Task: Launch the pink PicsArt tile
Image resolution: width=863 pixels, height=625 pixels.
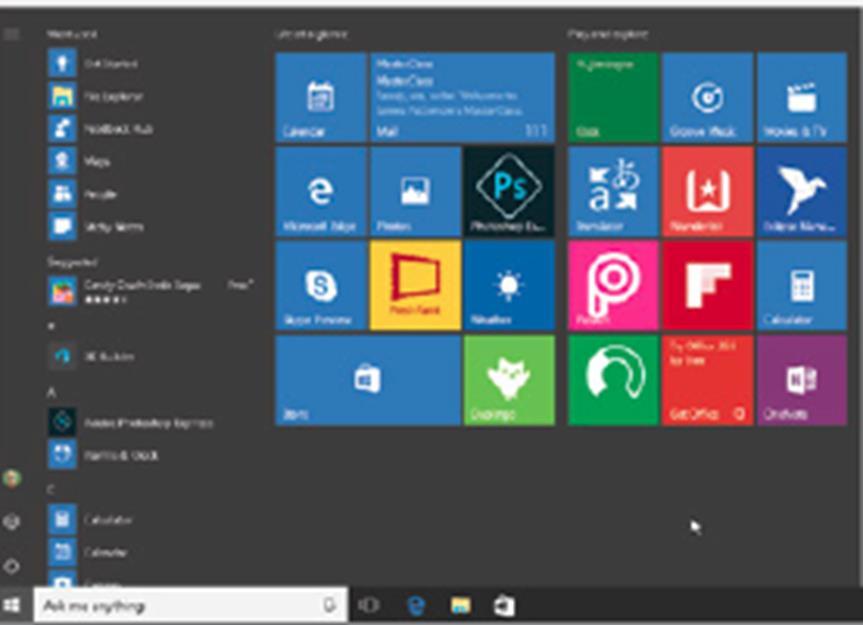Action: tap(613, 286)
